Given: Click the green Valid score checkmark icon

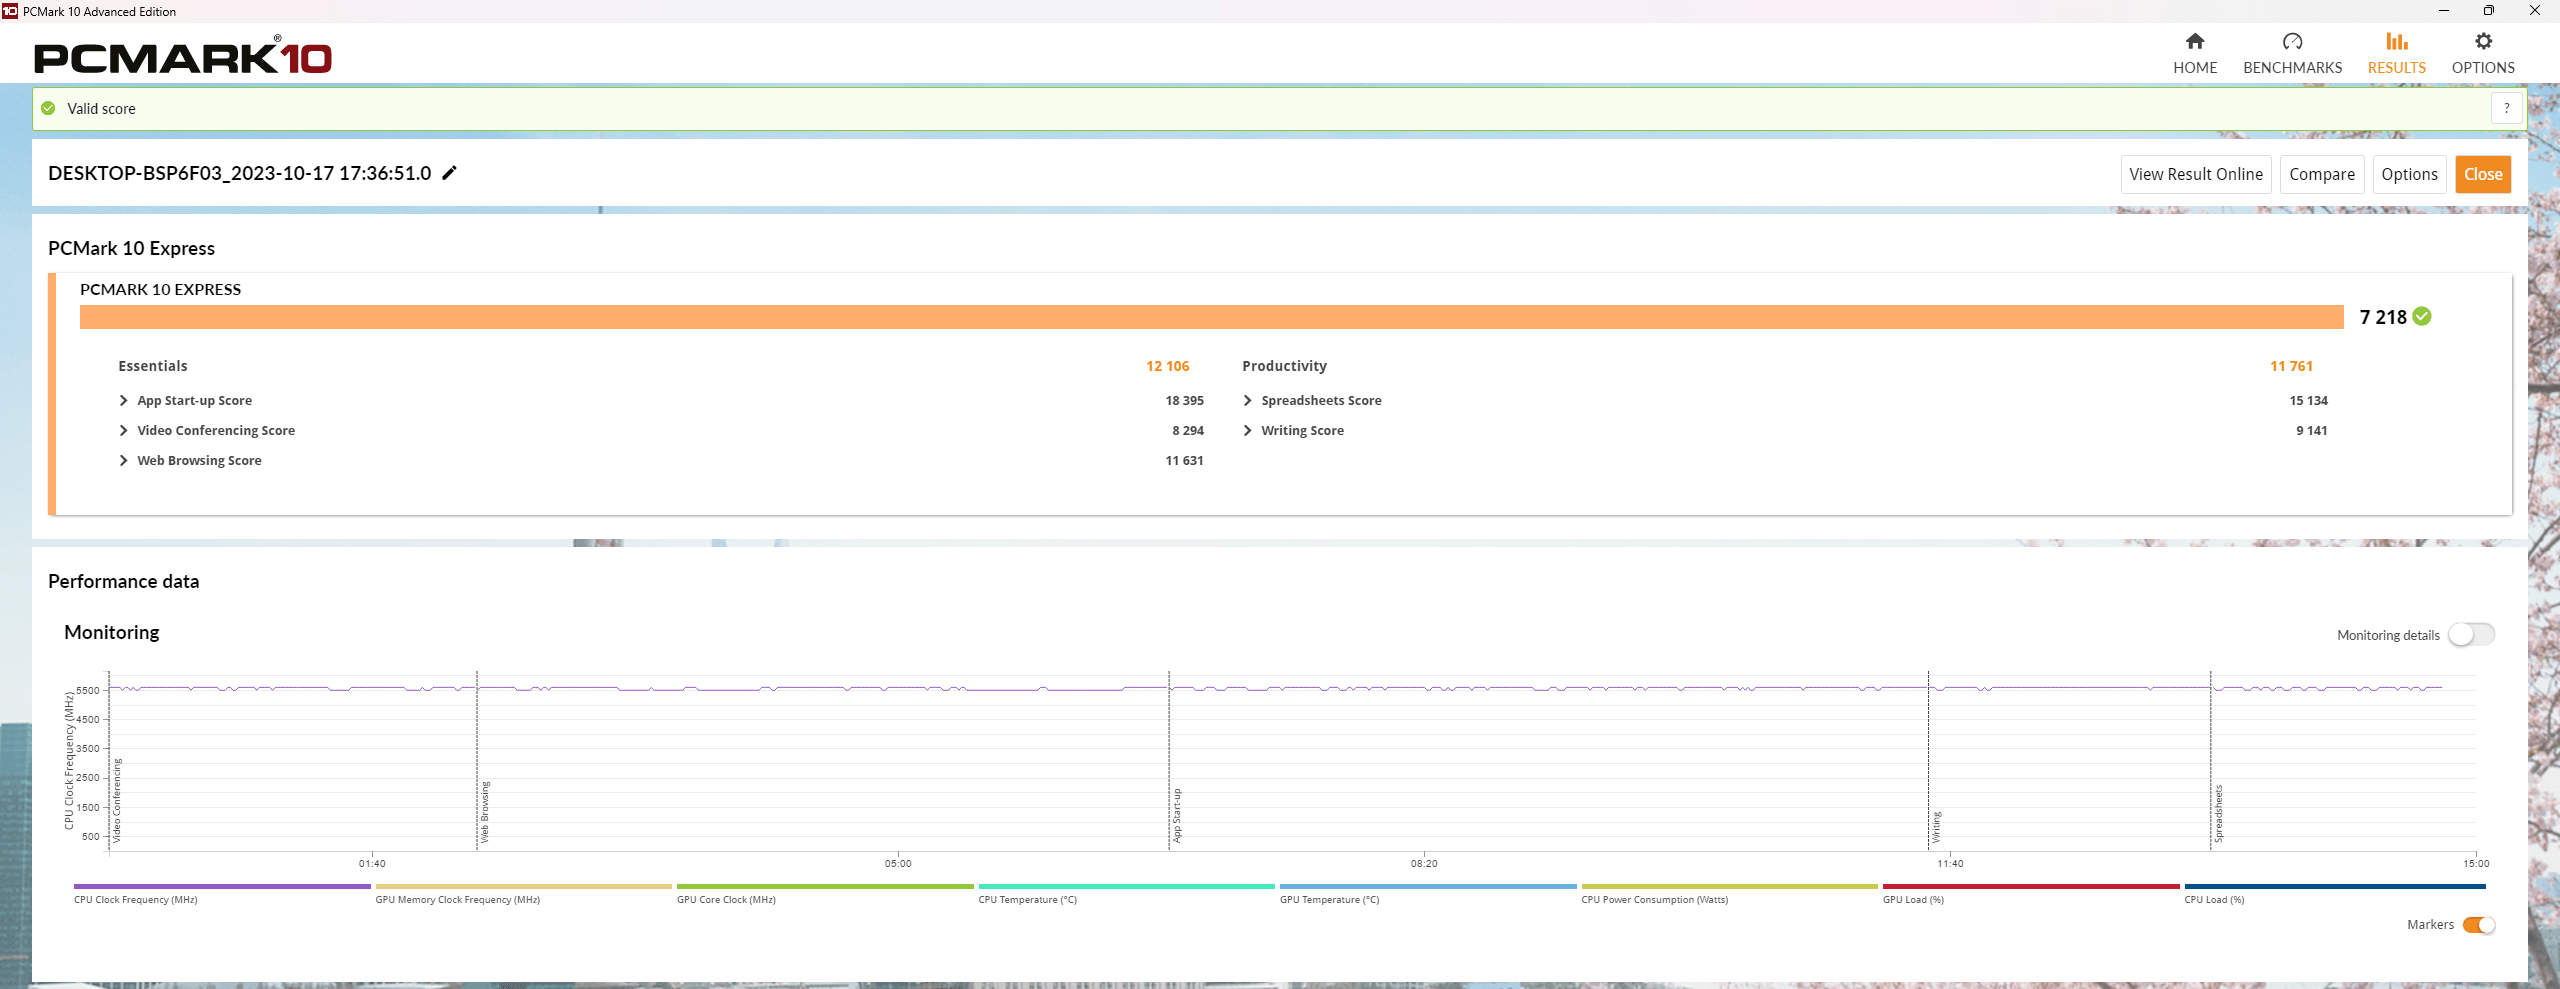Looking at the screenshot, I should [x=48, y=109].
